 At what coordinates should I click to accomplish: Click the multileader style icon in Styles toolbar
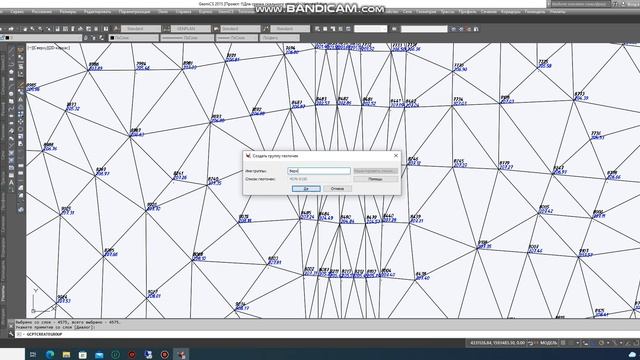[265, 29]
